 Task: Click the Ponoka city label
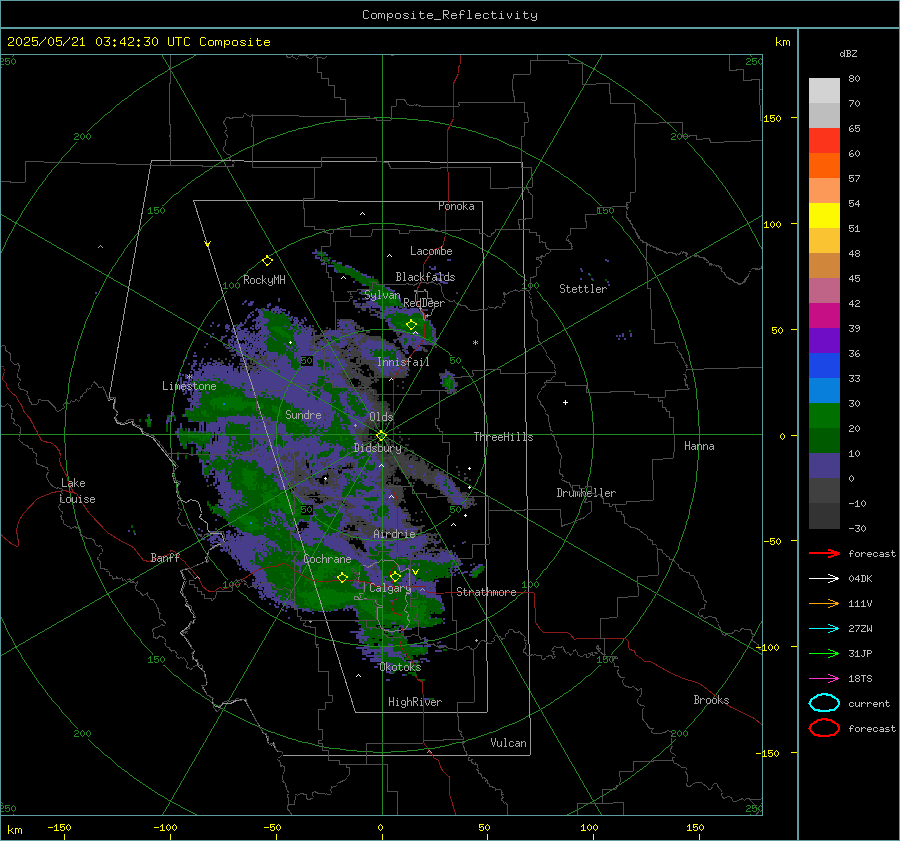(x=456, y=206)
